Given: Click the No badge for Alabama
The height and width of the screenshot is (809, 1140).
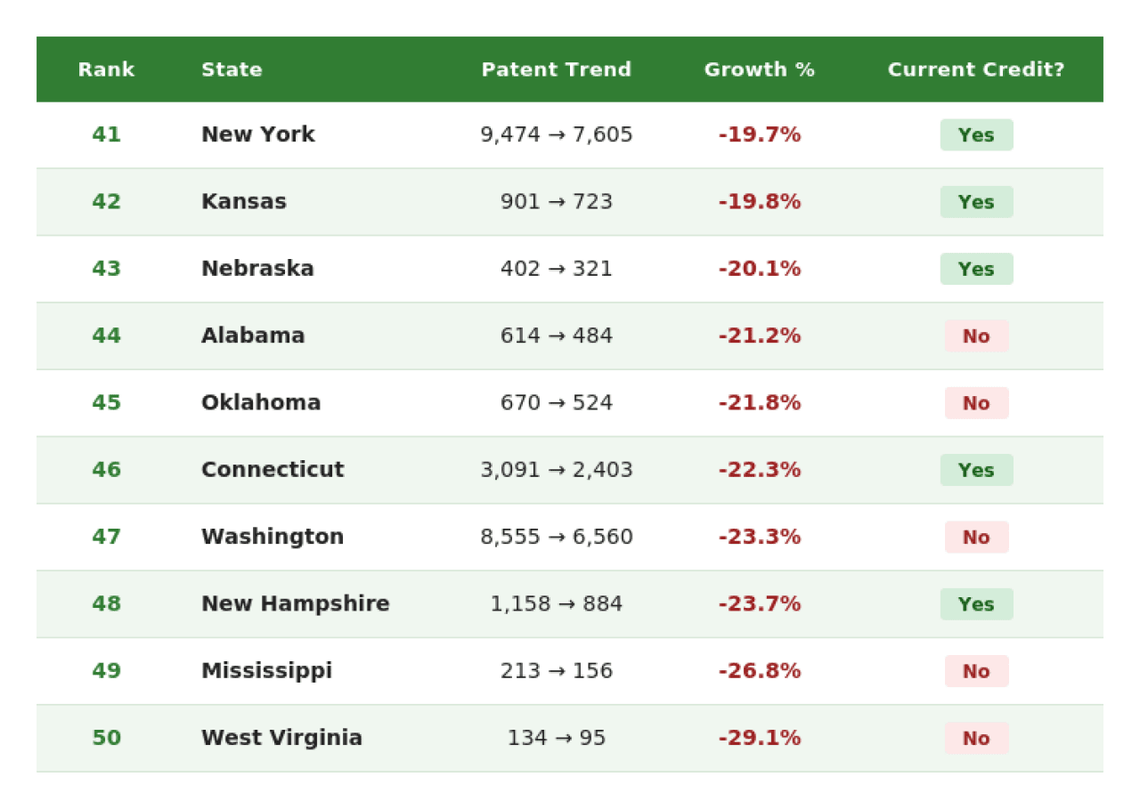Looking at the screenshot, I should coord(976,336).
